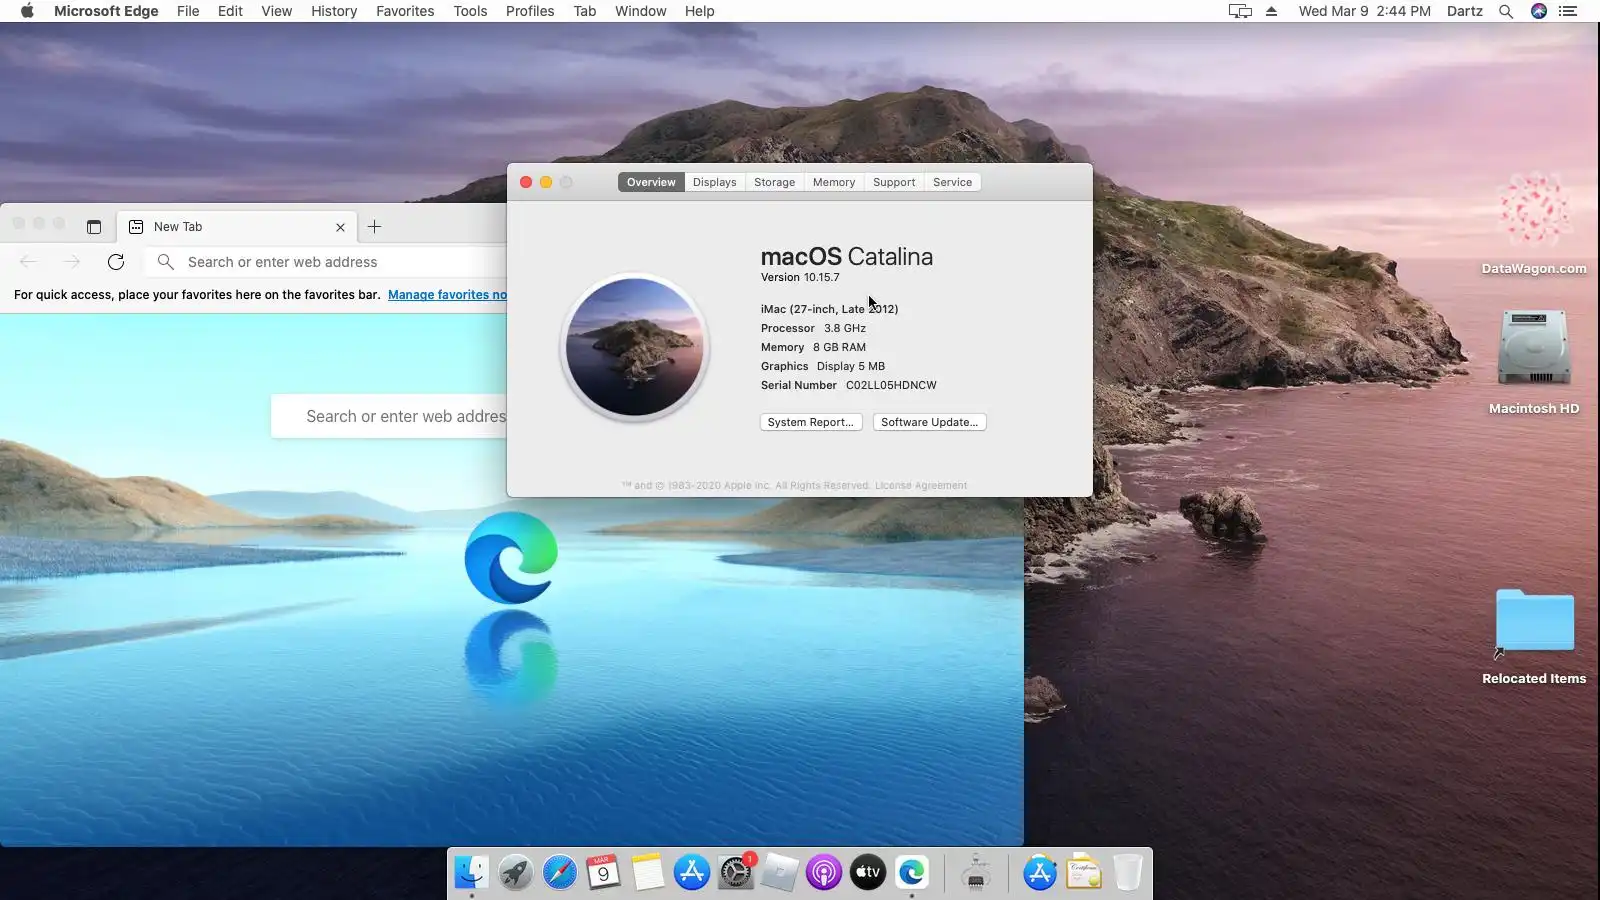Open Safari from the Dock
1600x900 pixels.
click(560, 873)
